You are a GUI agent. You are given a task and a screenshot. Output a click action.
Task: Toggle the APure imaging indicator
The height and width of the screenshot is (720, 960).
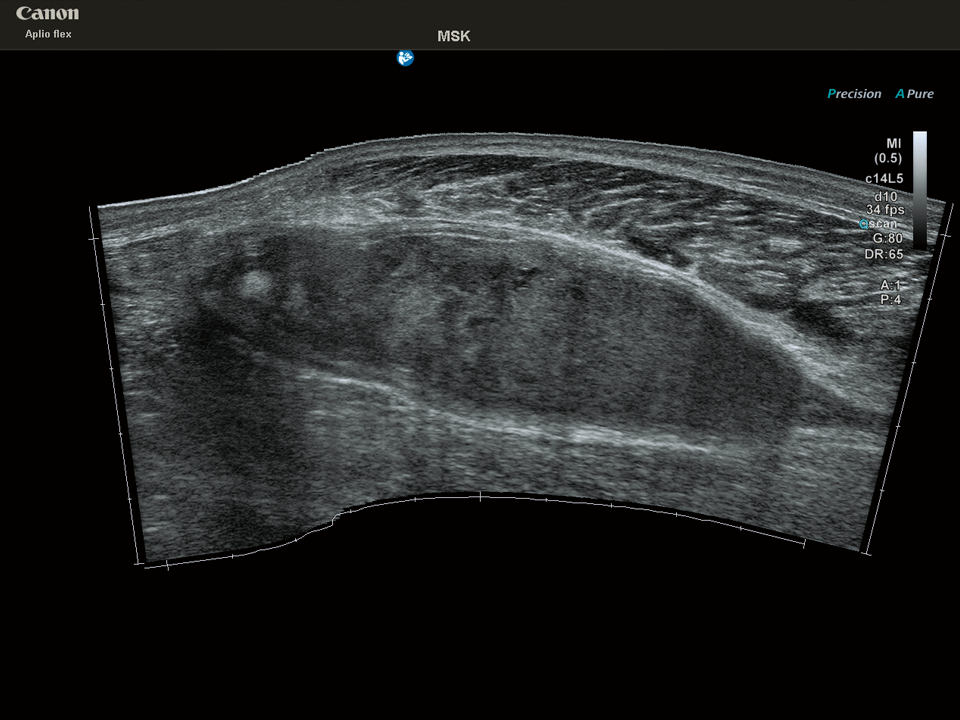914,94
